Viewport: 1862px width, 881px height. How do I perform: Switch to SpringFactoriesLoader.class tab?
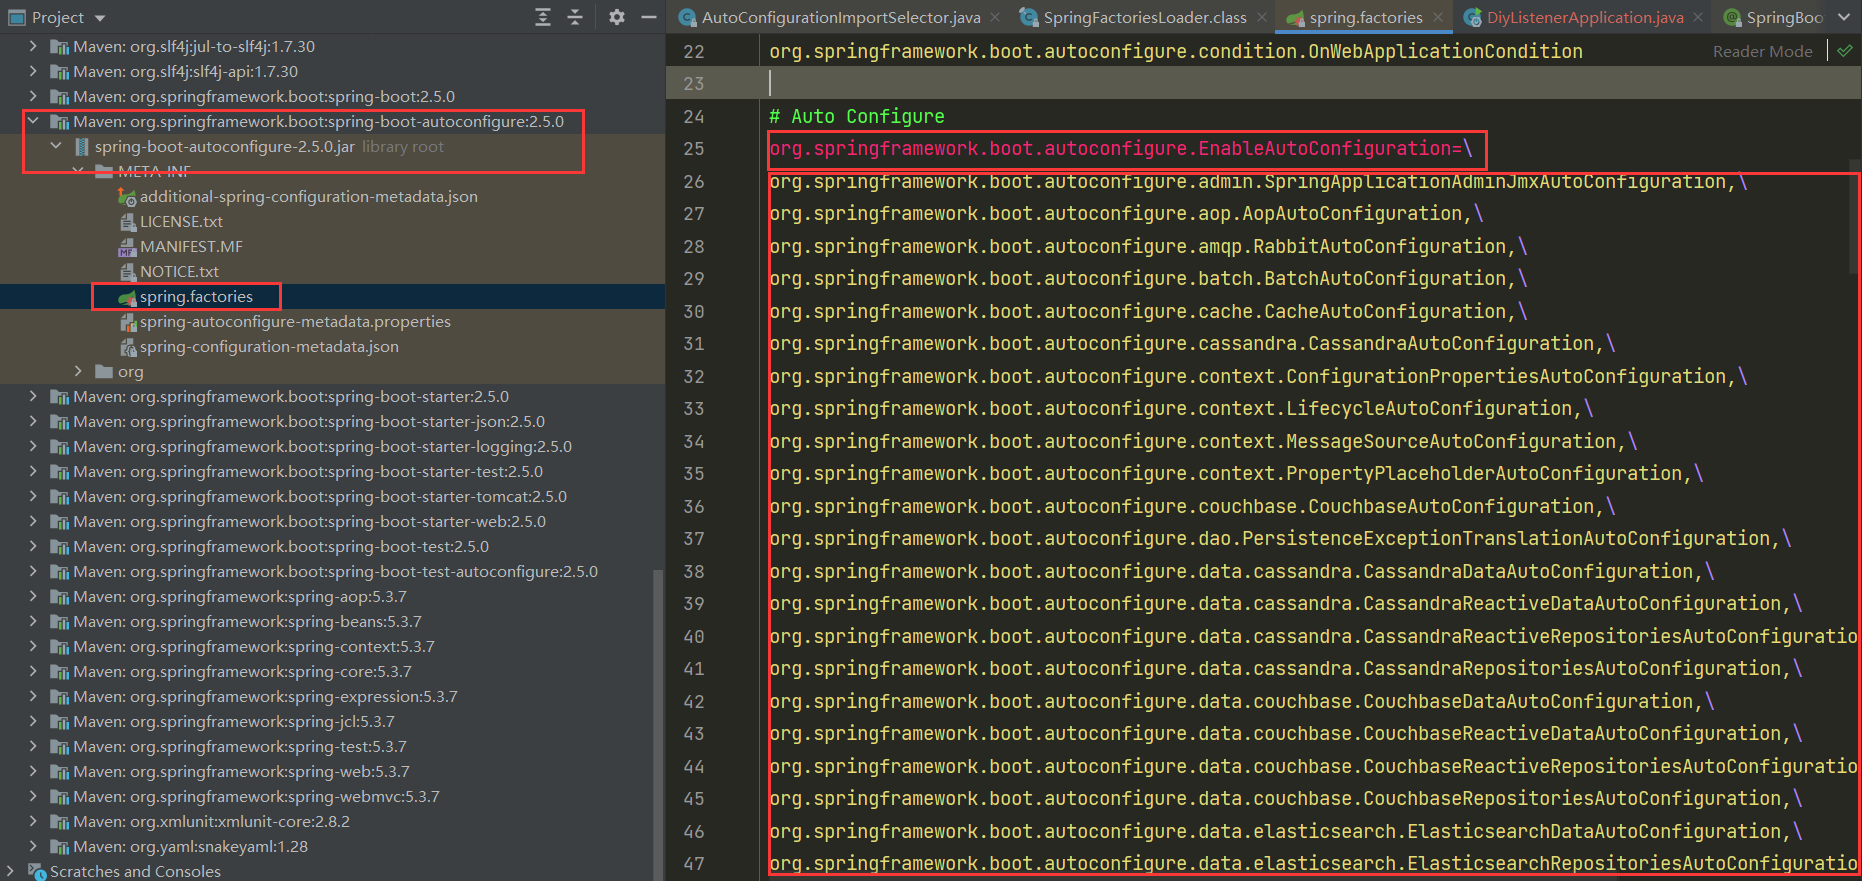[1133, 17]
